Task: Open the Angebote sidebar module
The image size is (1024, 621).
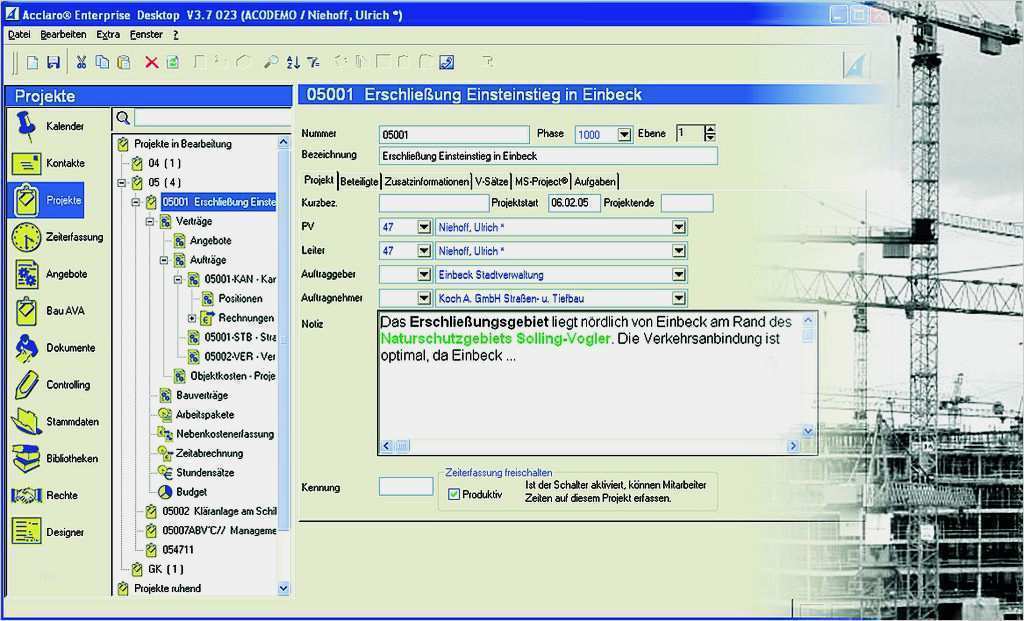Action: pyautogui.click(x=48, y=274)
